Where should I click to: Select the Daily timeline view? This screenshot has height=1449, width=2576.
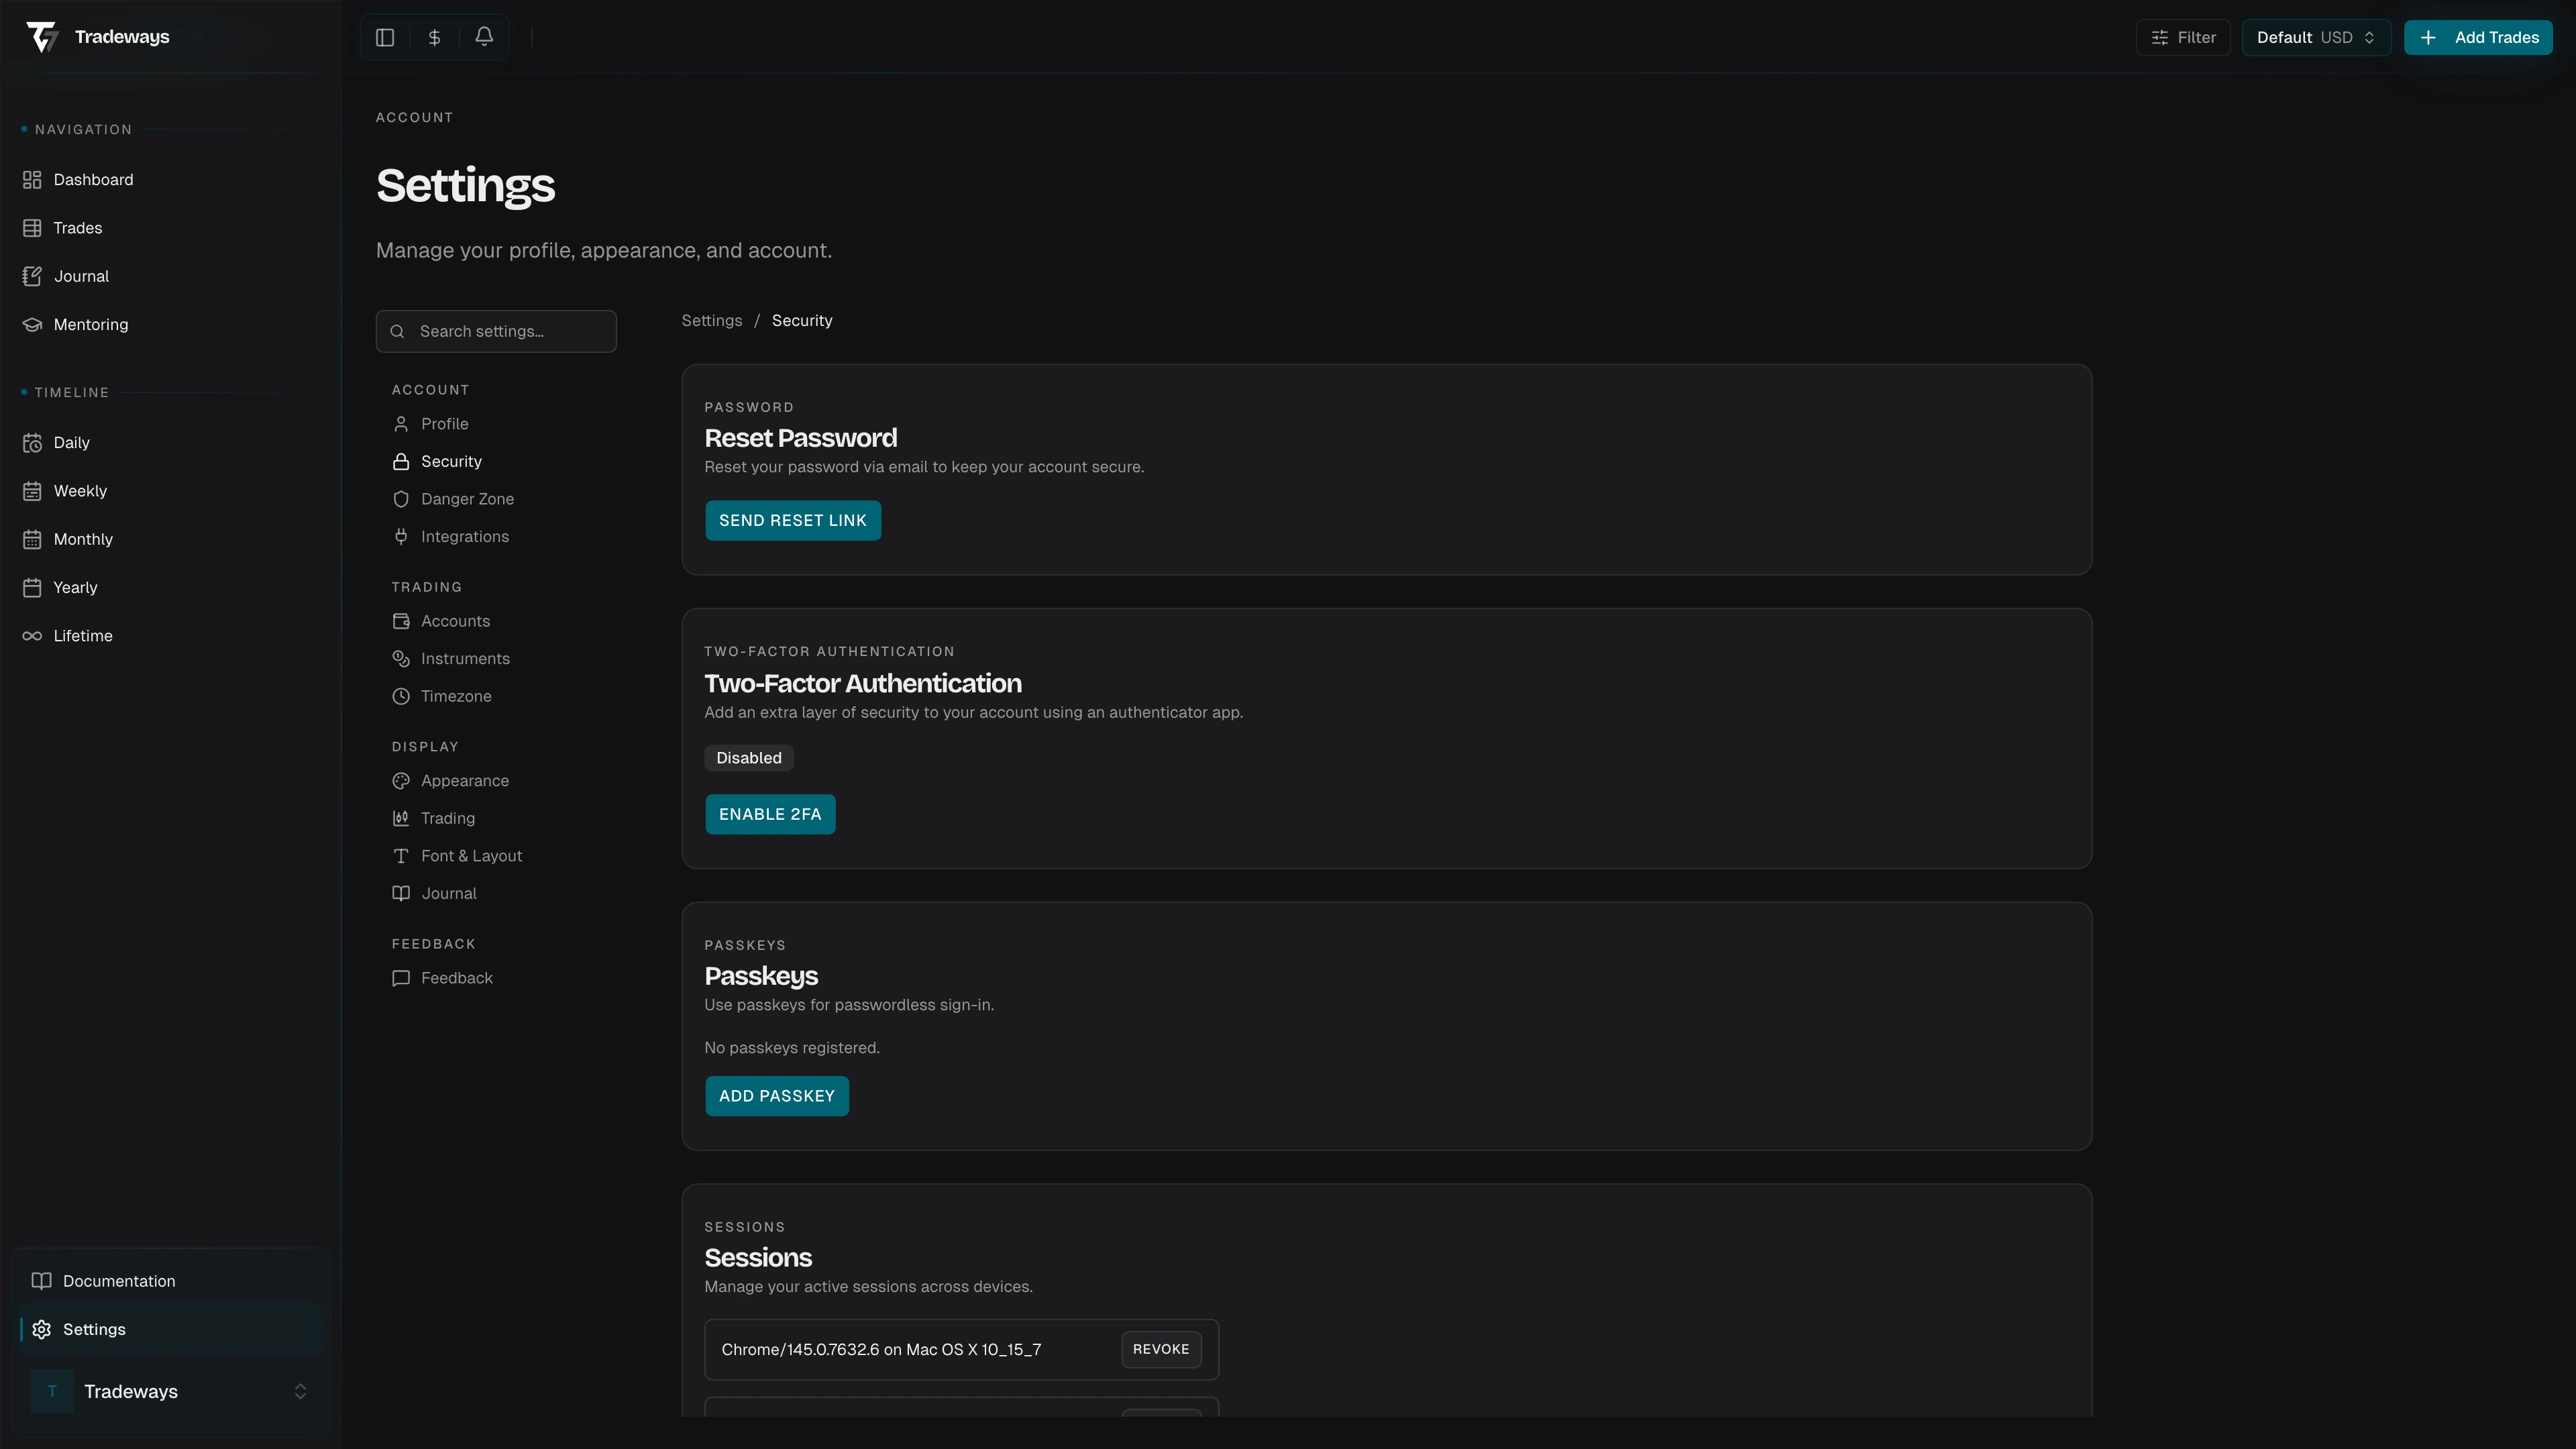pos(70,442)
